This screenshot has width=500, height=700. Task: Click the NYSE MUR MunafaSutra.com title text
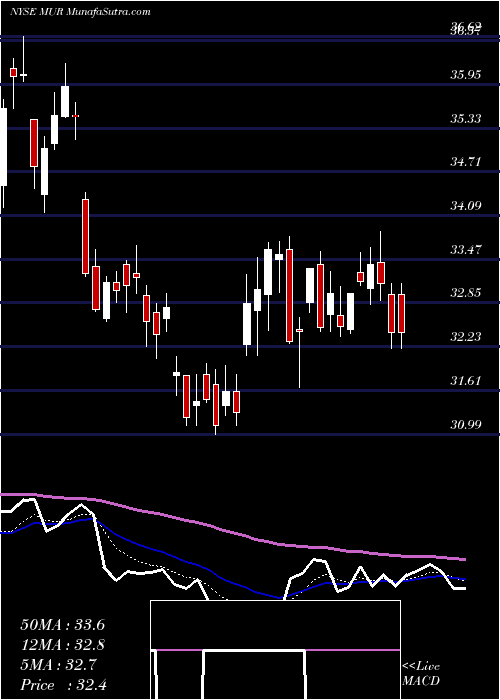tap(80, 12)
